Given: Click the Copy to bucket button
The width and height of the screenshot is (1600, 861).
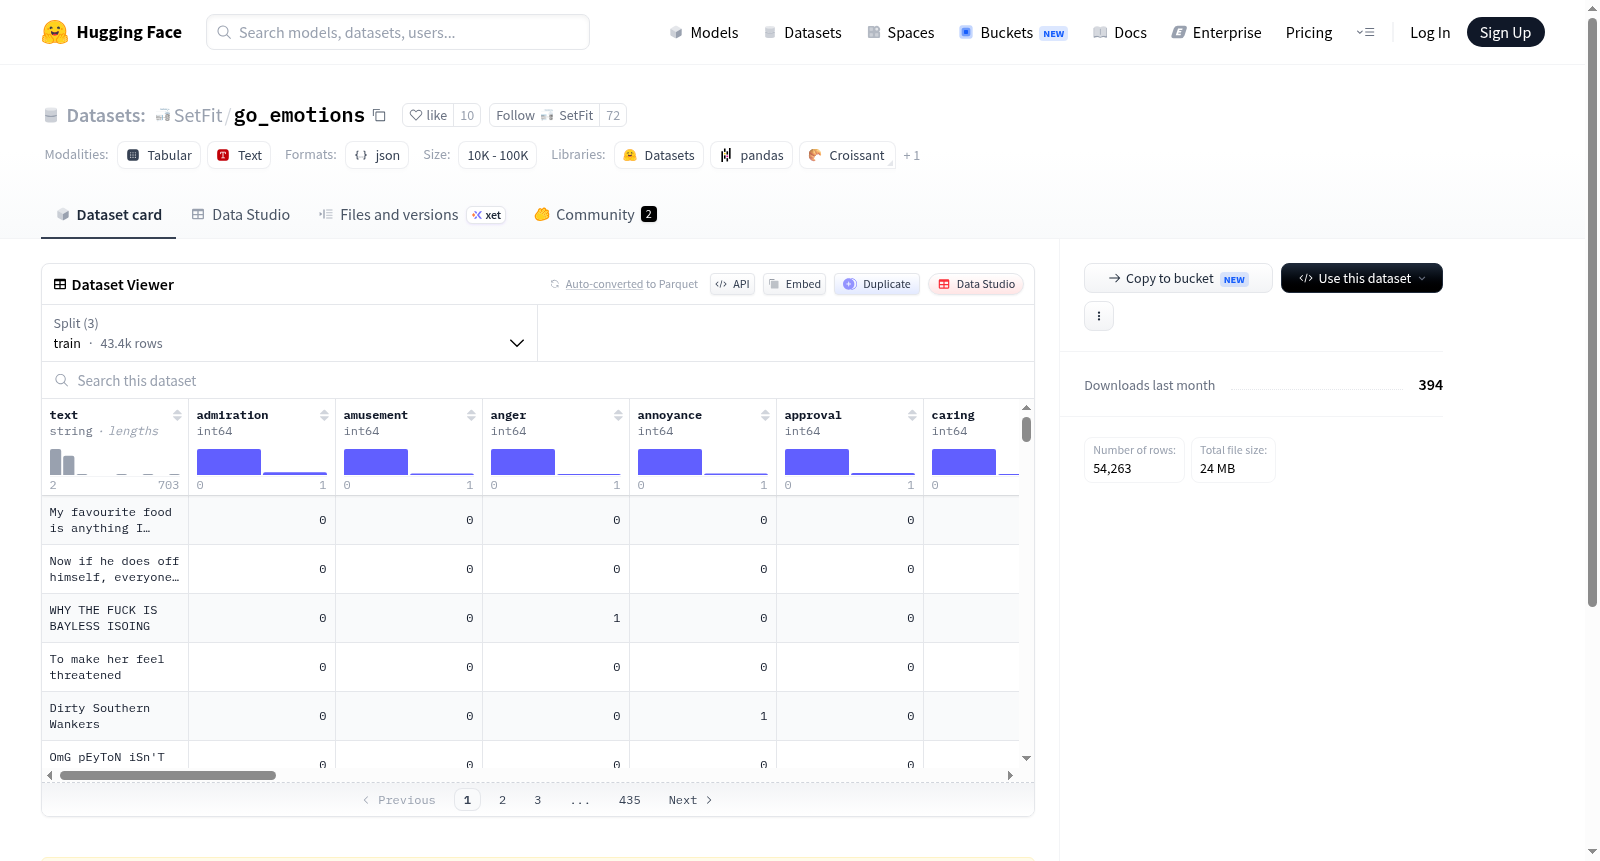Looking at the screenshot, I should point(1178,278).
